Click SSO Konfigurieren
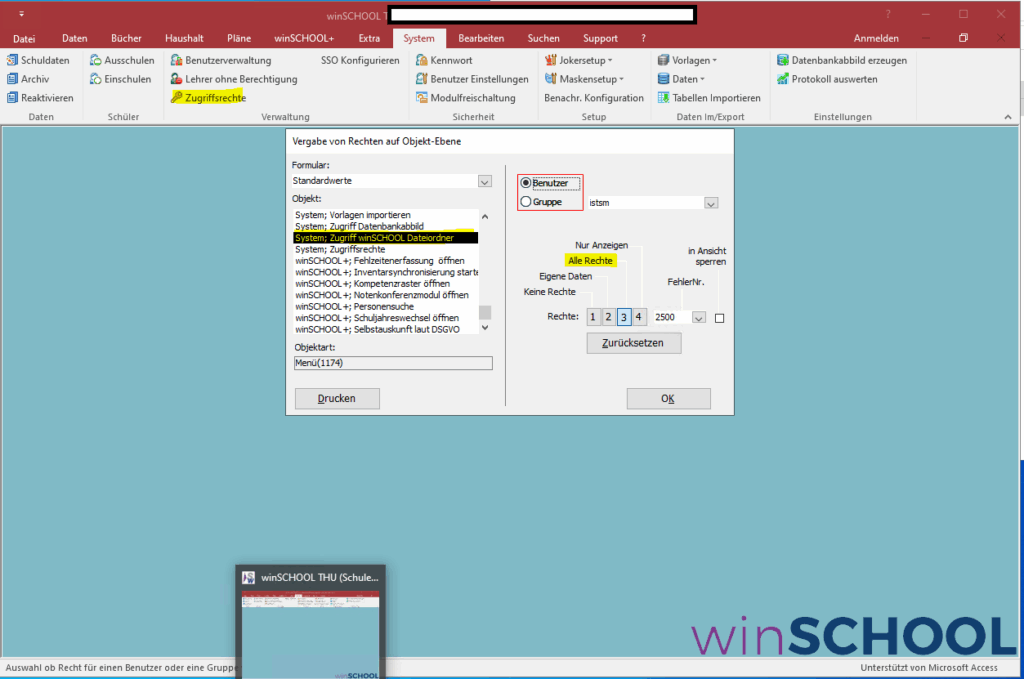Viewport: 1024px width, 679px height. (x=360, y=60)
